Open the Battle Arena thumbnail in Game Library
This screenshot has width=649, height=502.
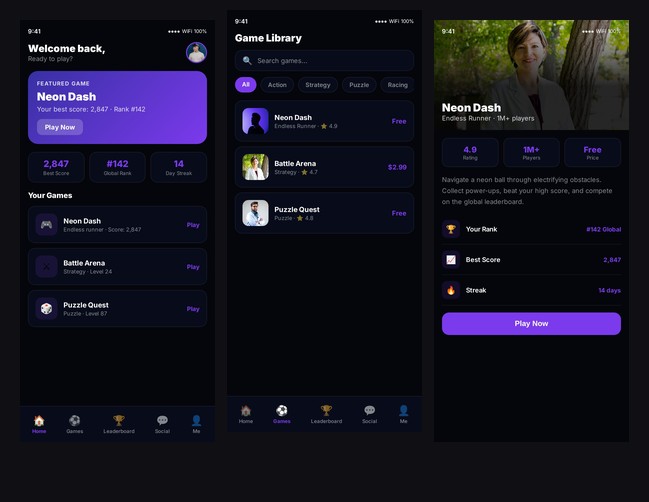coord(255,167)
